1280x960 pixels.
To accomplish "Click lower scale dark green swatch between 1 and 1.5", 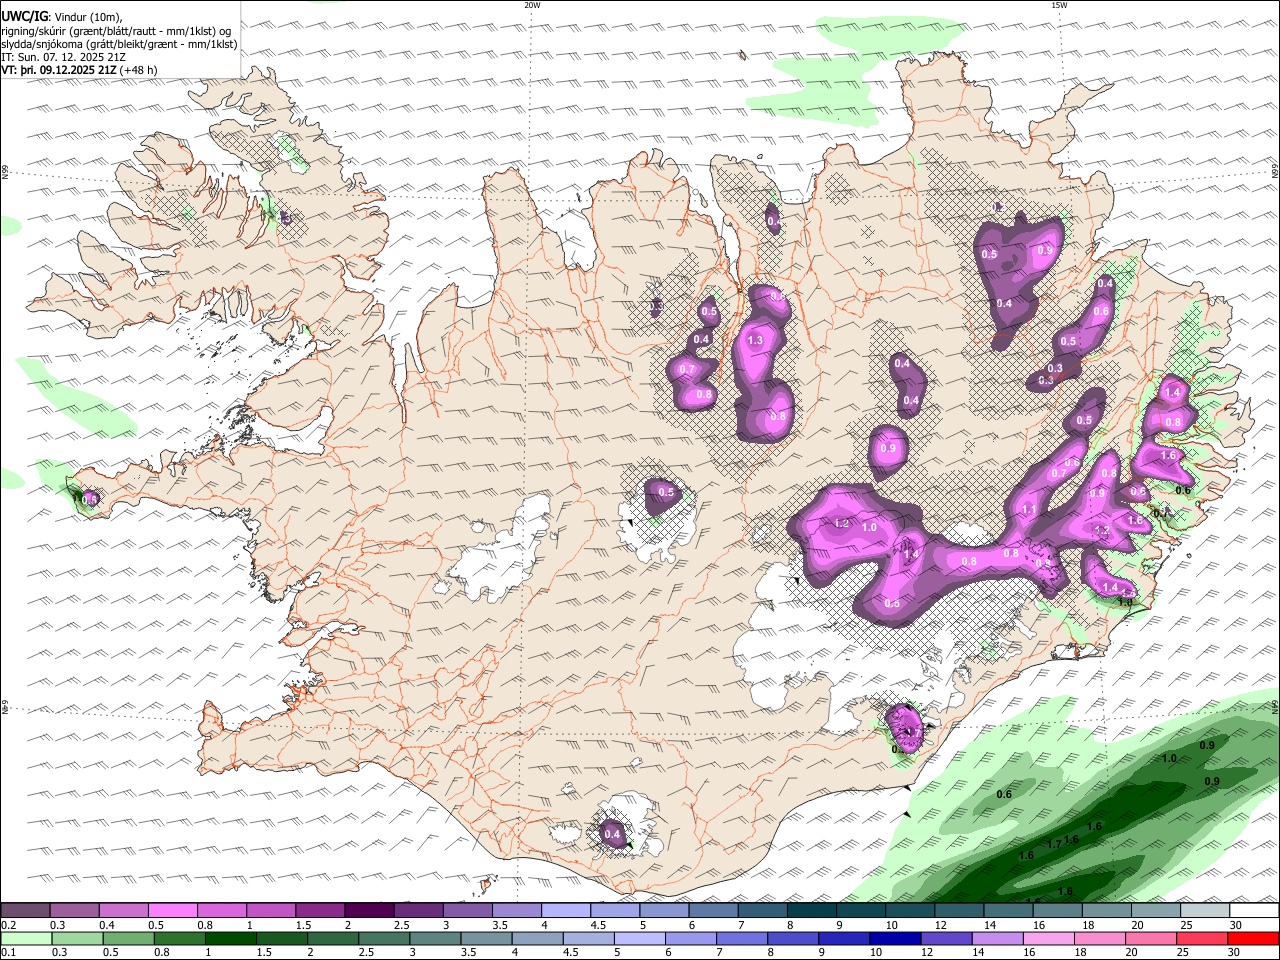I will click(231, 938).
